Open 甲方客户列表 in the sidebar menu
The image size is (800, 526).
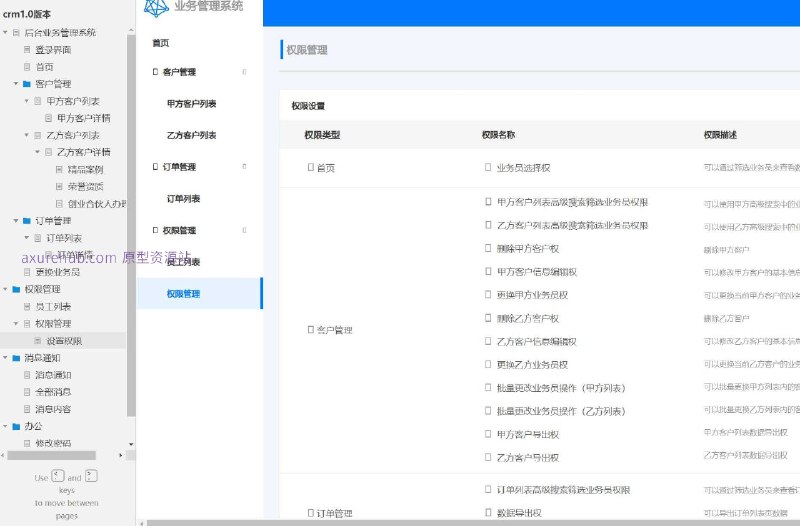[192, 104]
